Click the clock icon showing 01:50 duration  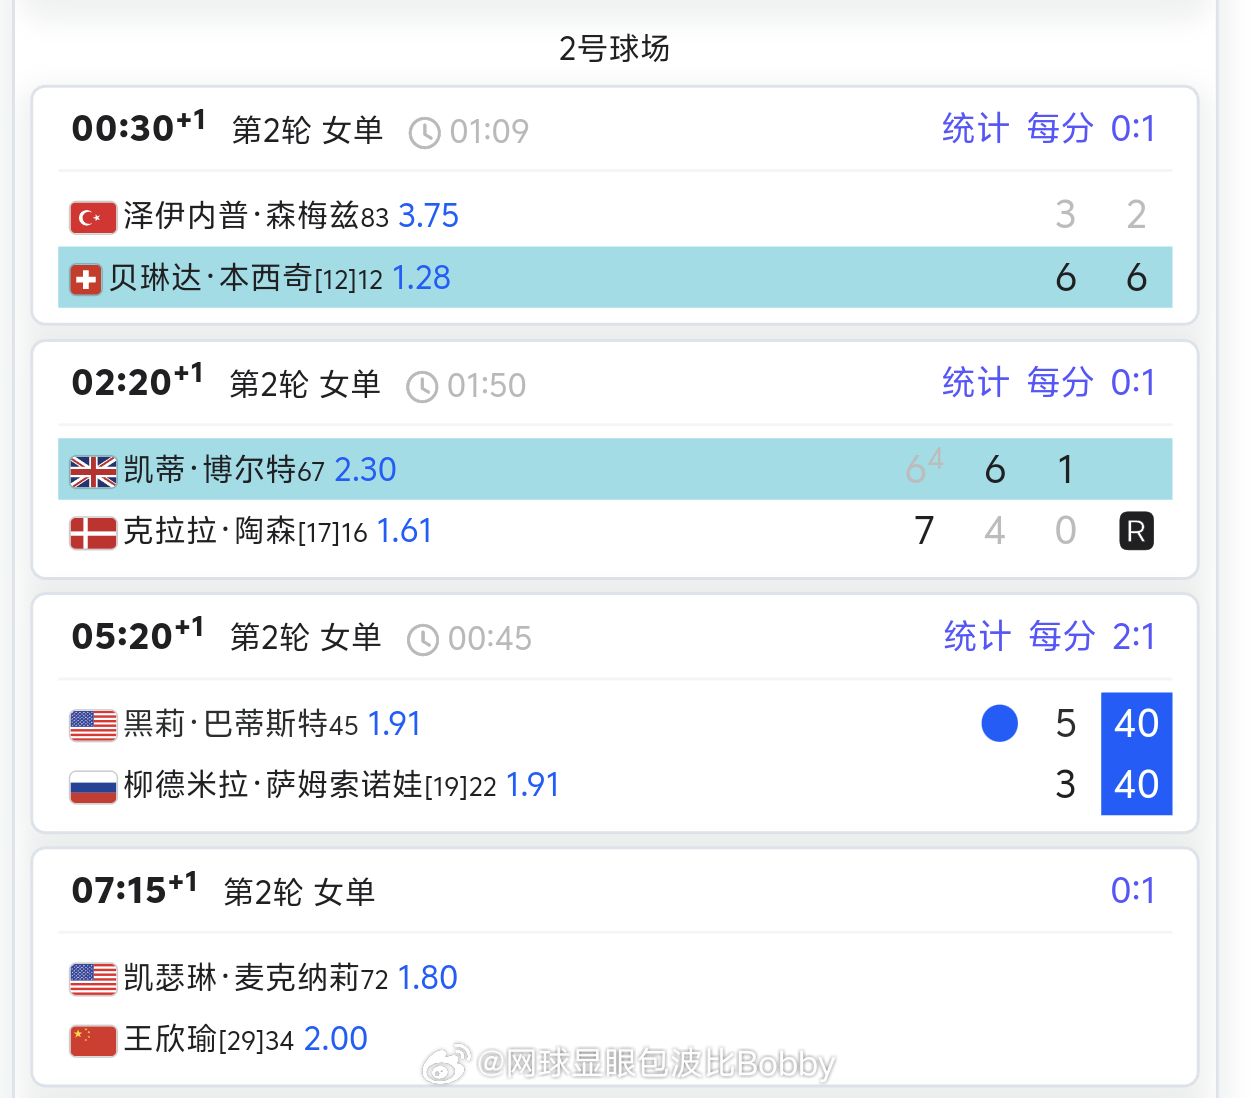coord(420,385)
